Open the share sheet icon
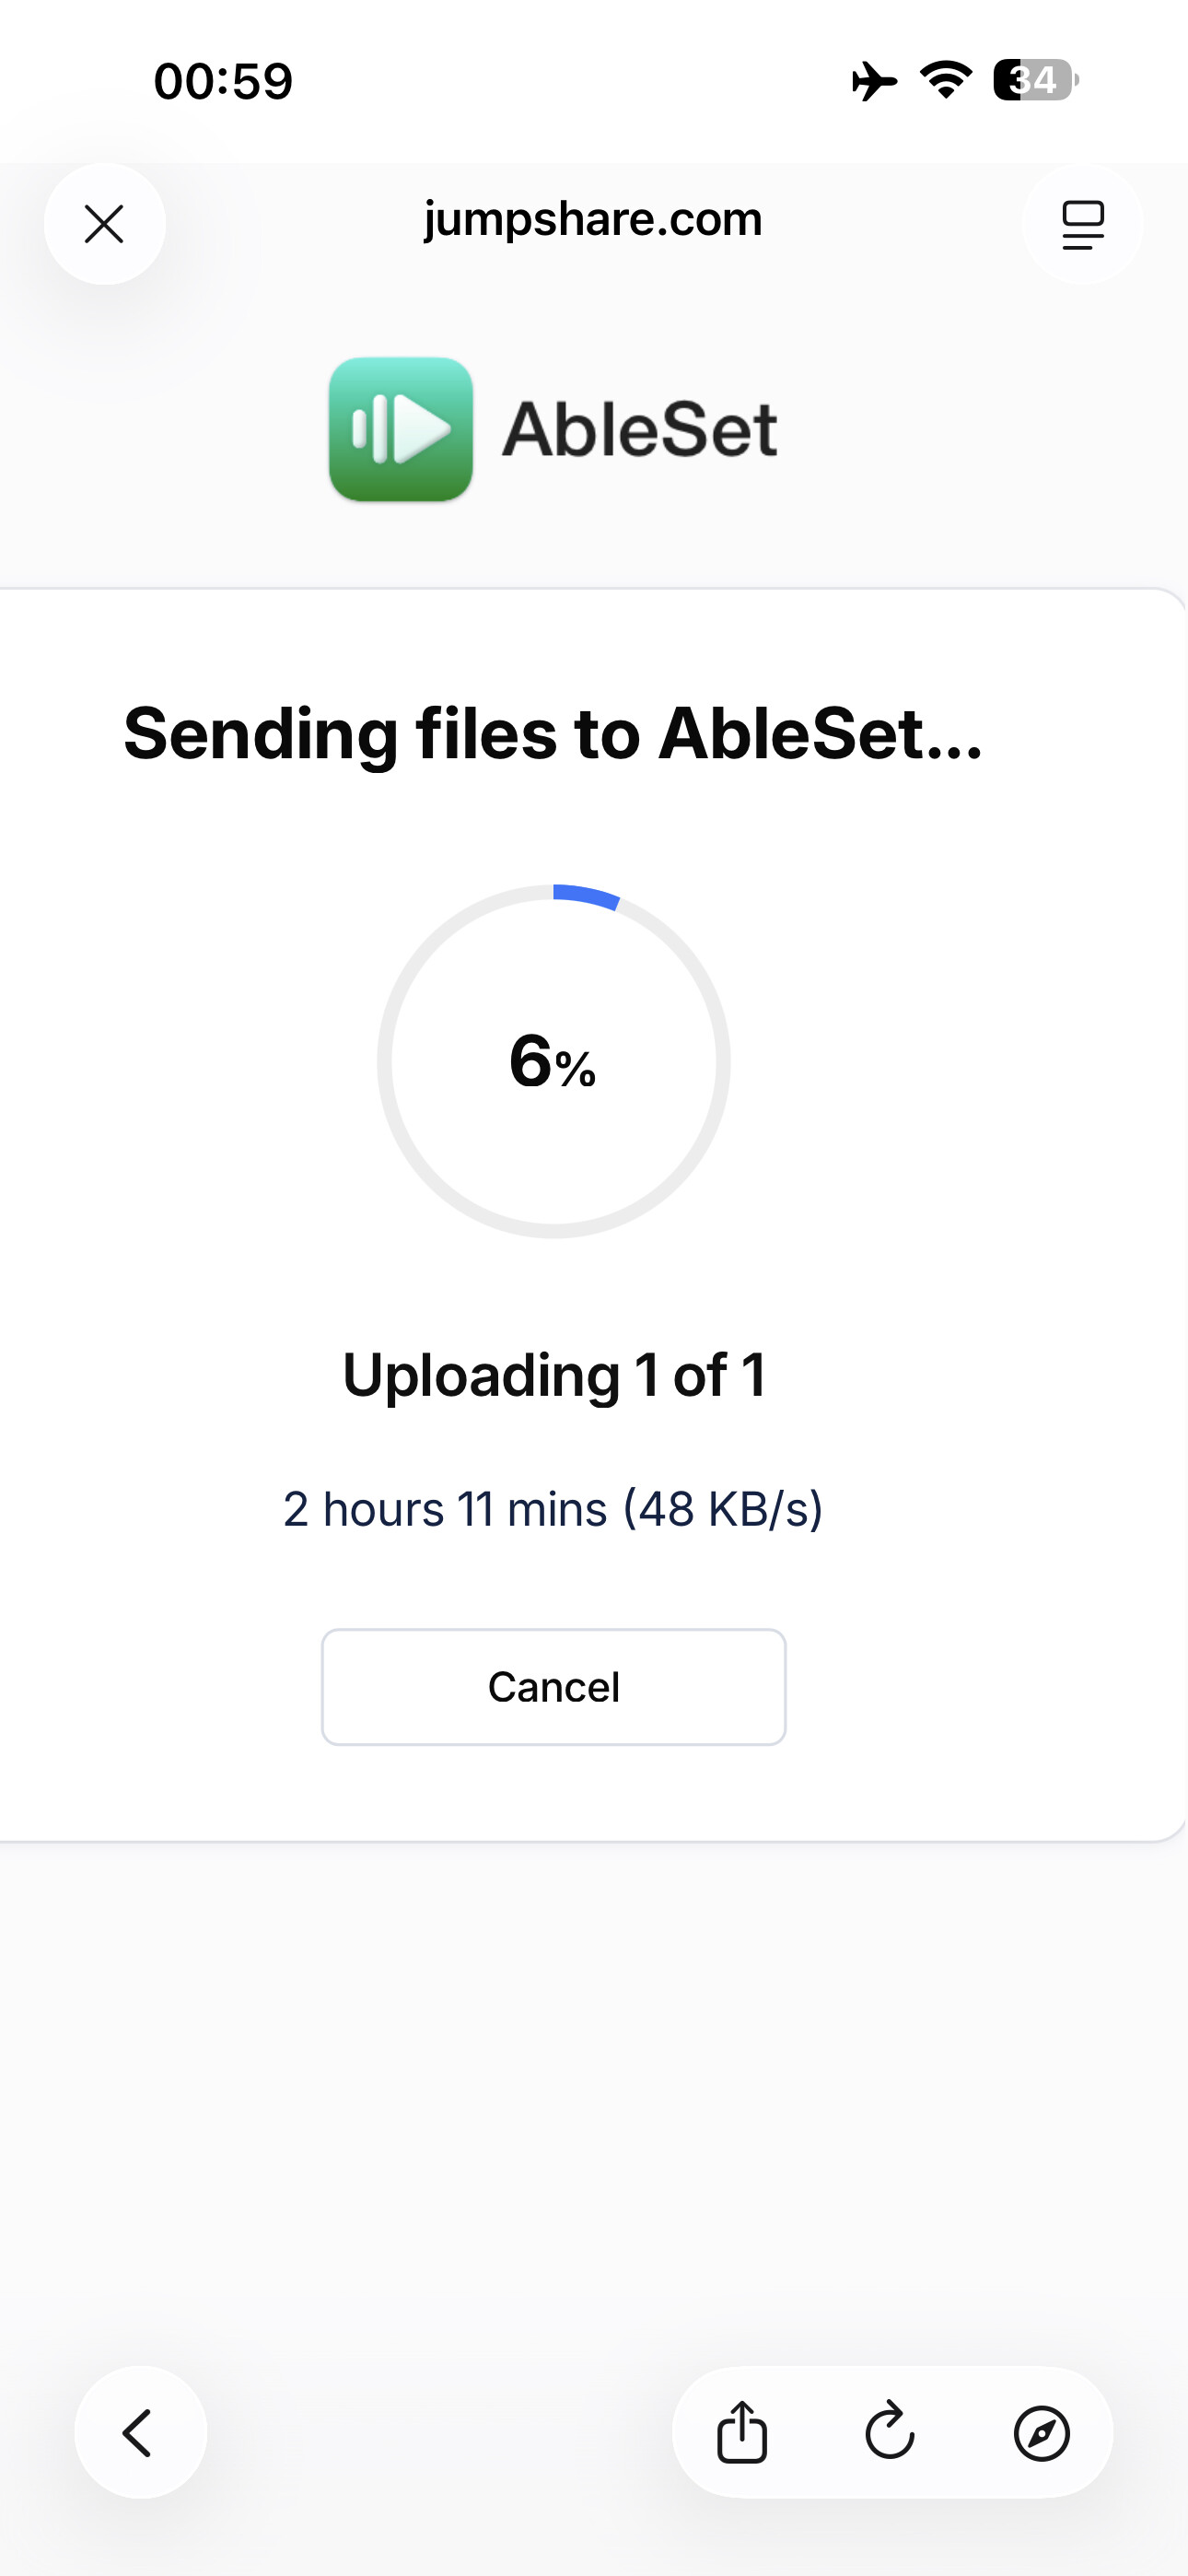Screen dimensions: 1188x2576 coord(742,2432)
